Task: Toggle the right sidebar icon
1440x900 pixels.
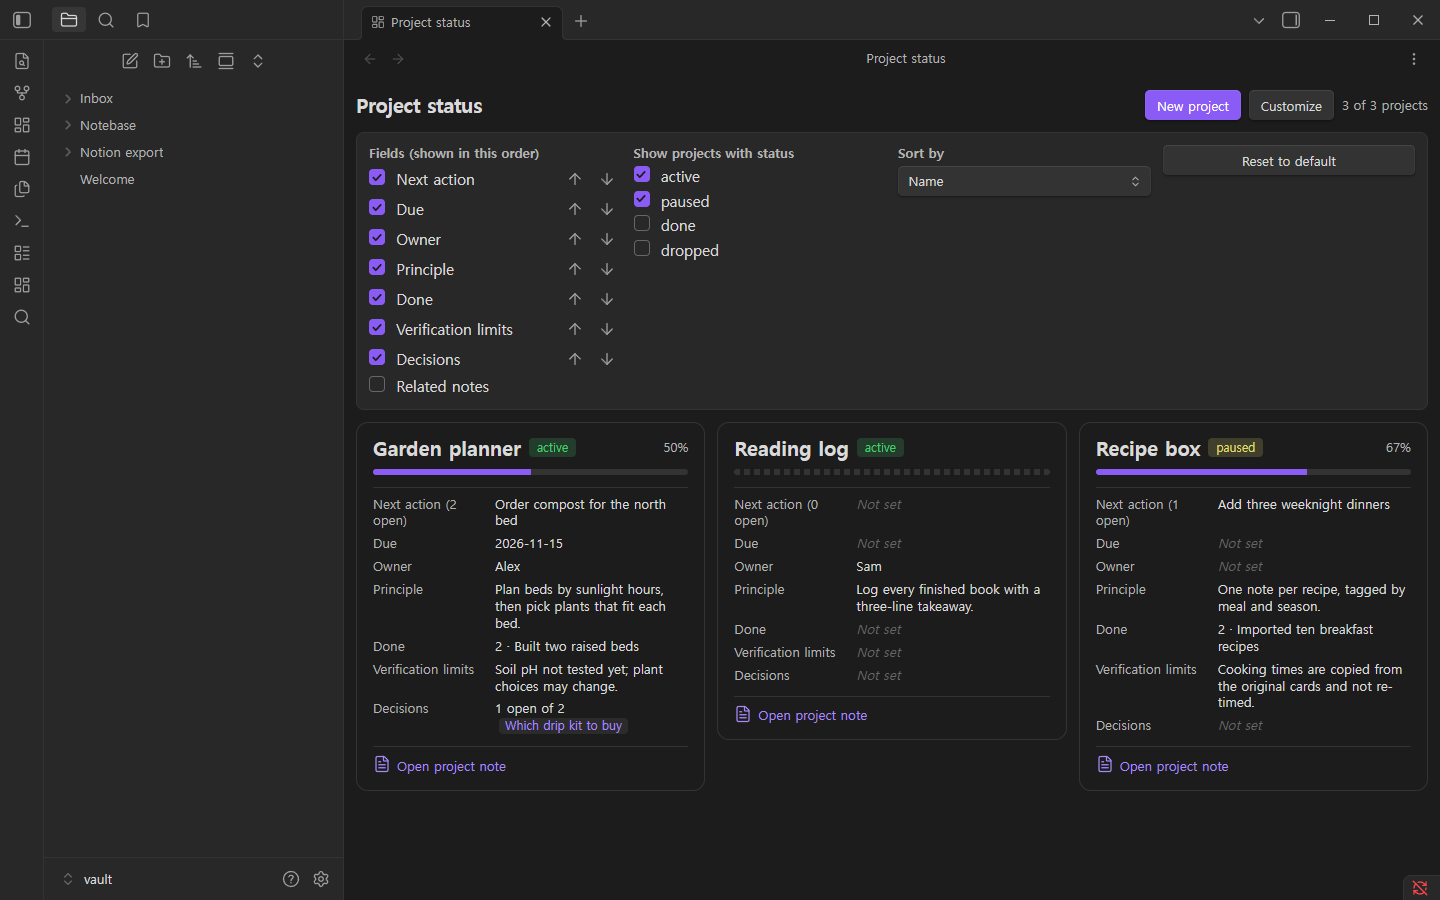Action: click(1291, 20)
